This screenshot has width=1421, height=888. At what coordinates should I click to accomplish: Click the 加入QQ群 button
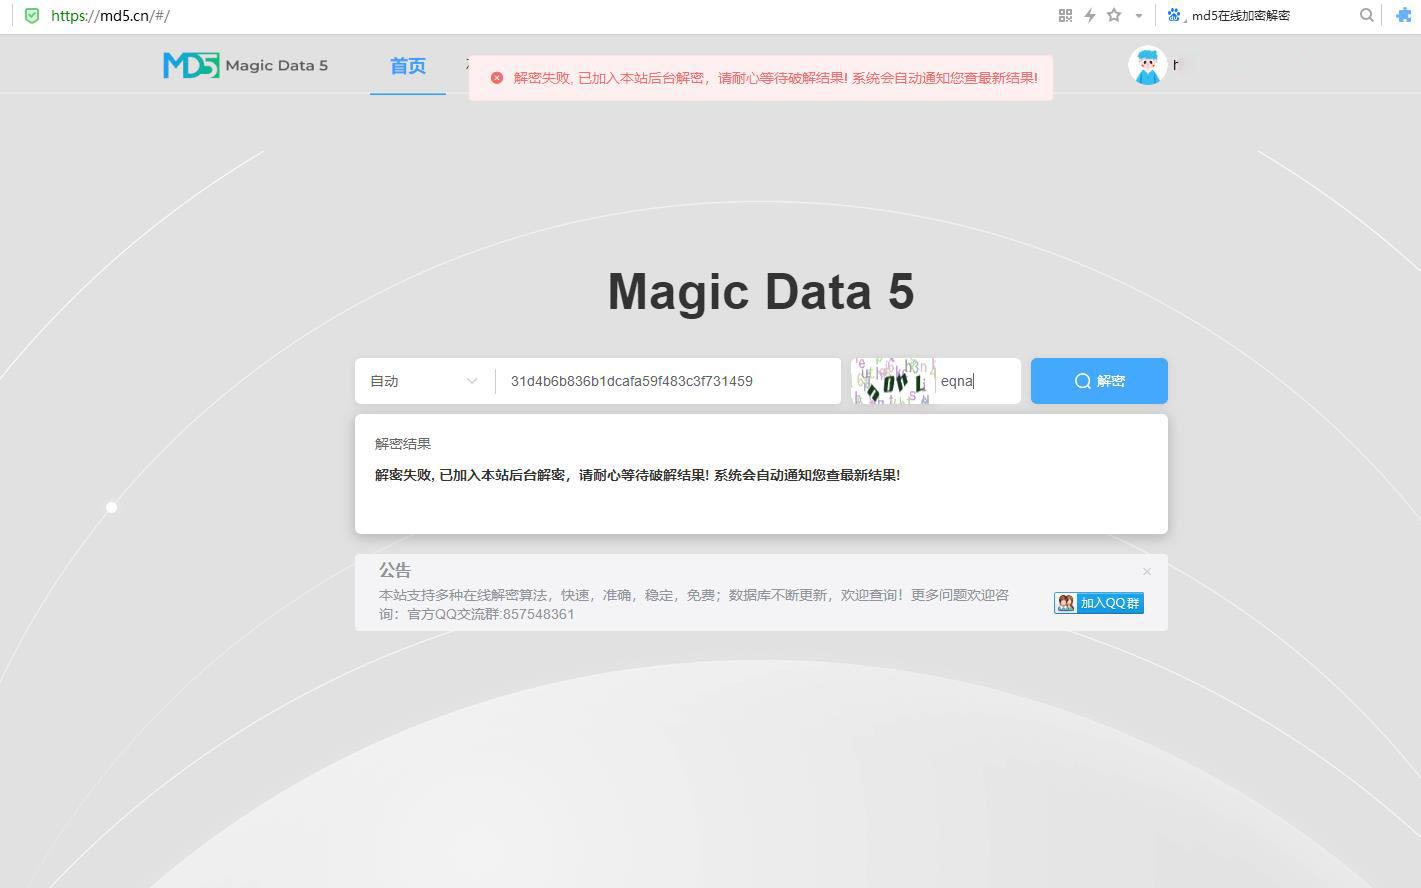(x=1098, y=603)
